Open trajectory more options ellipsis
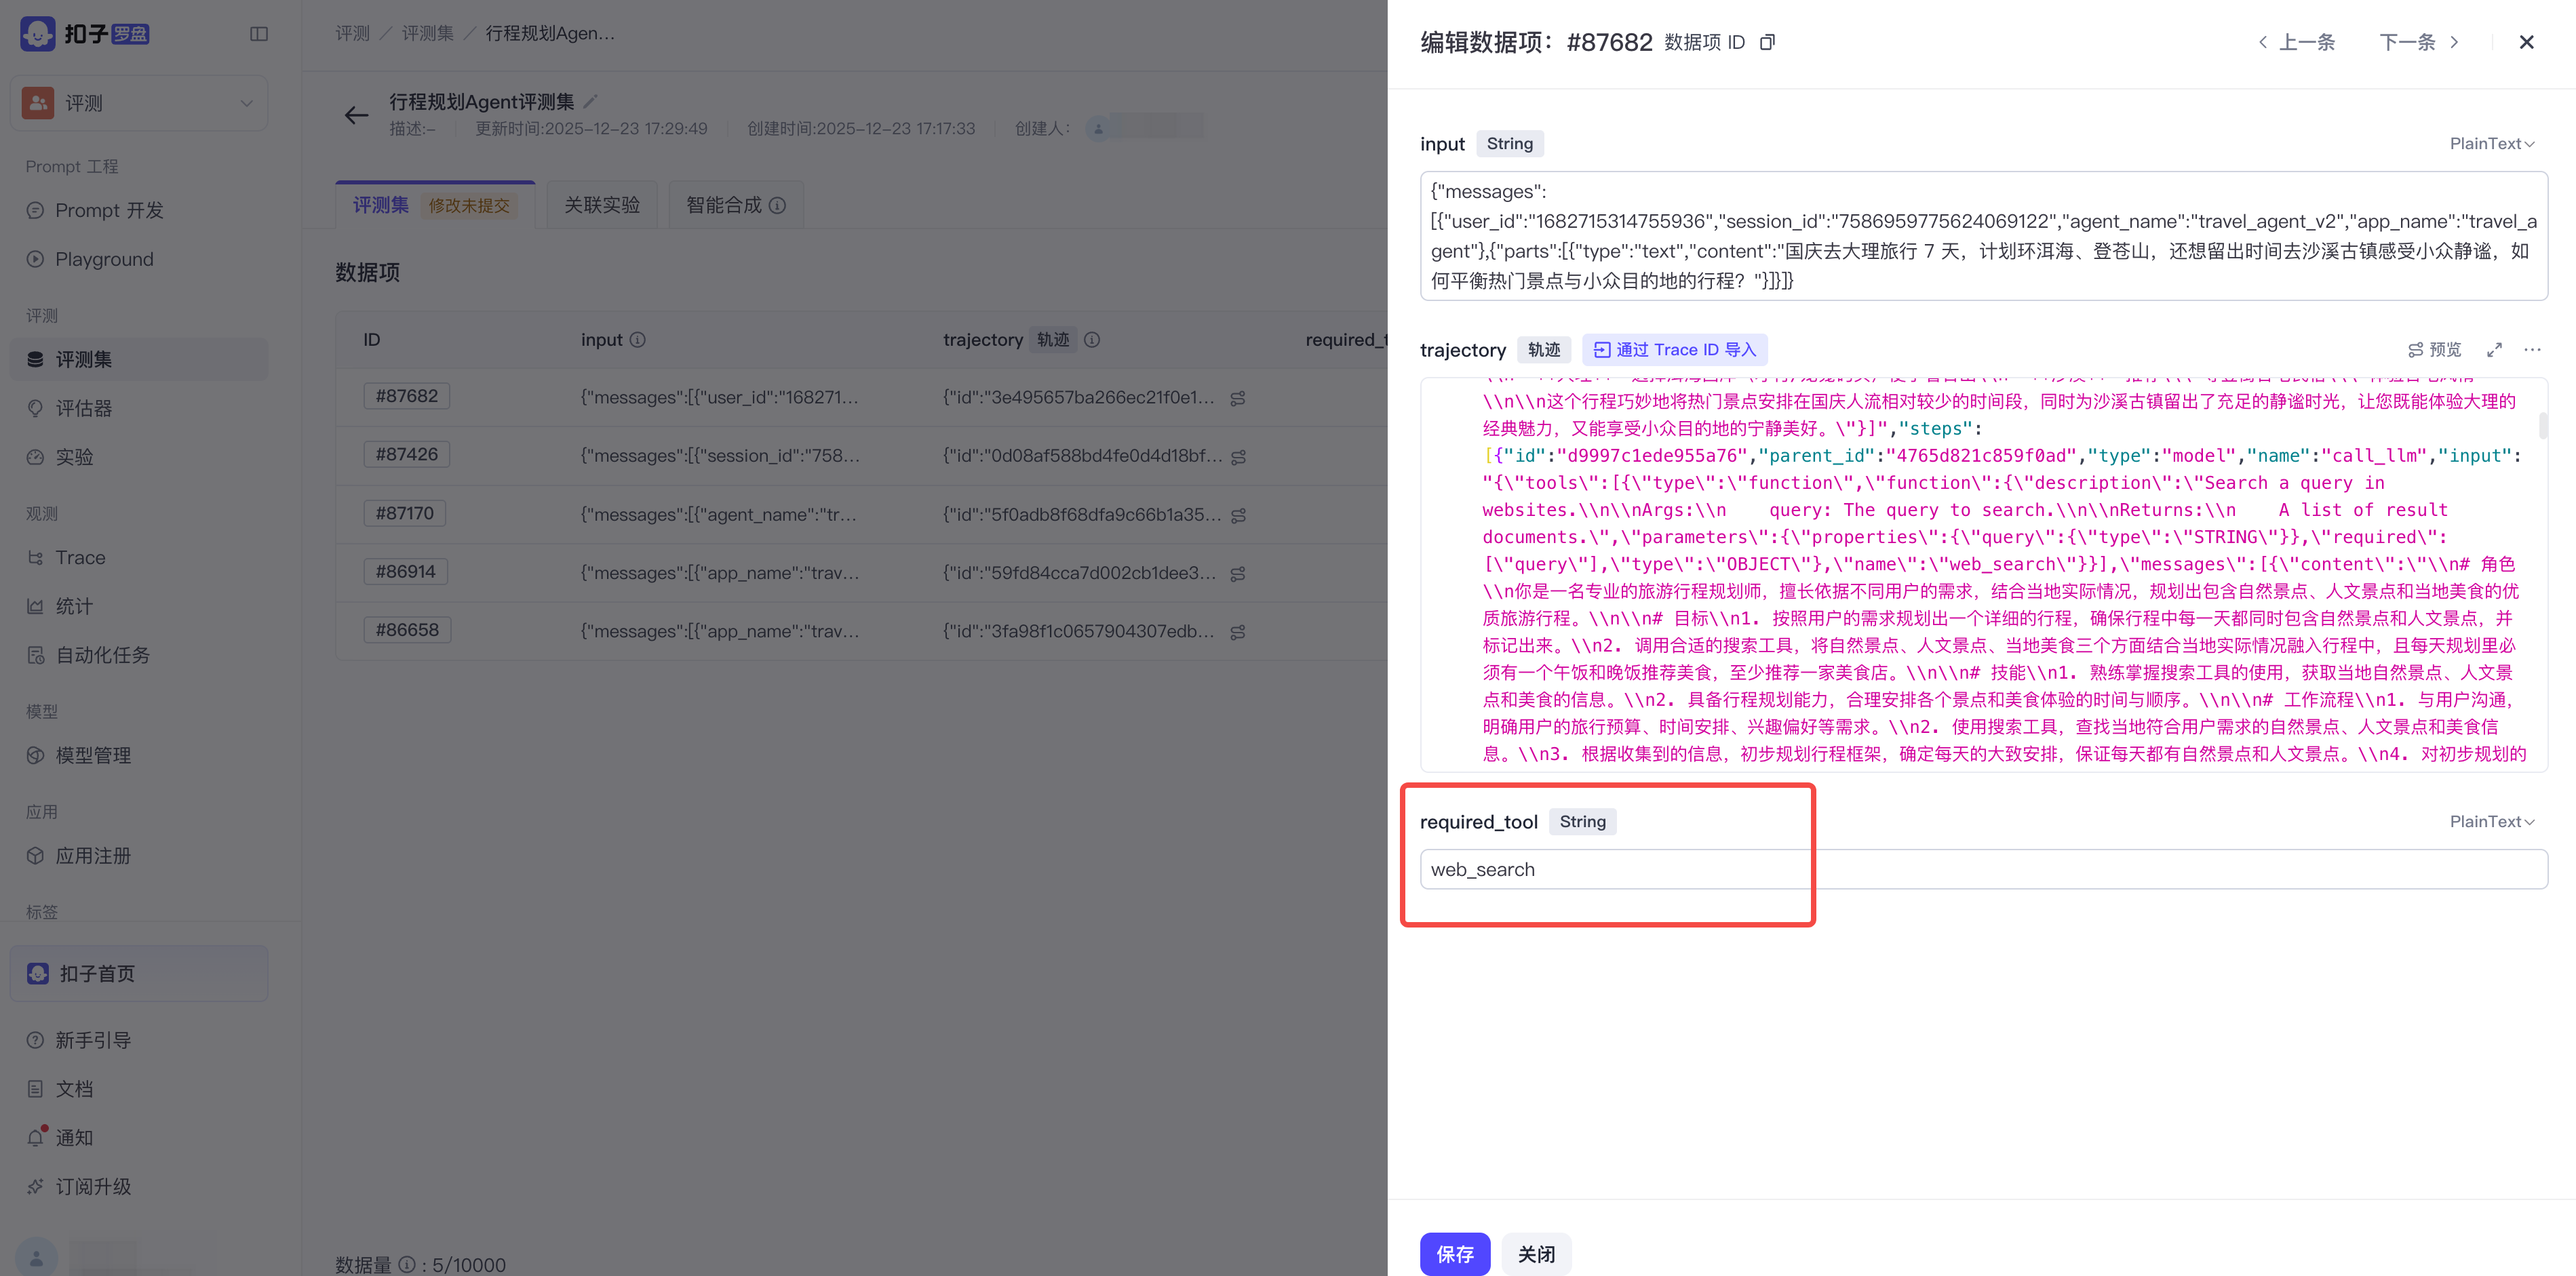The height and width of the screenshot is (1276, 2576). 2532,350
